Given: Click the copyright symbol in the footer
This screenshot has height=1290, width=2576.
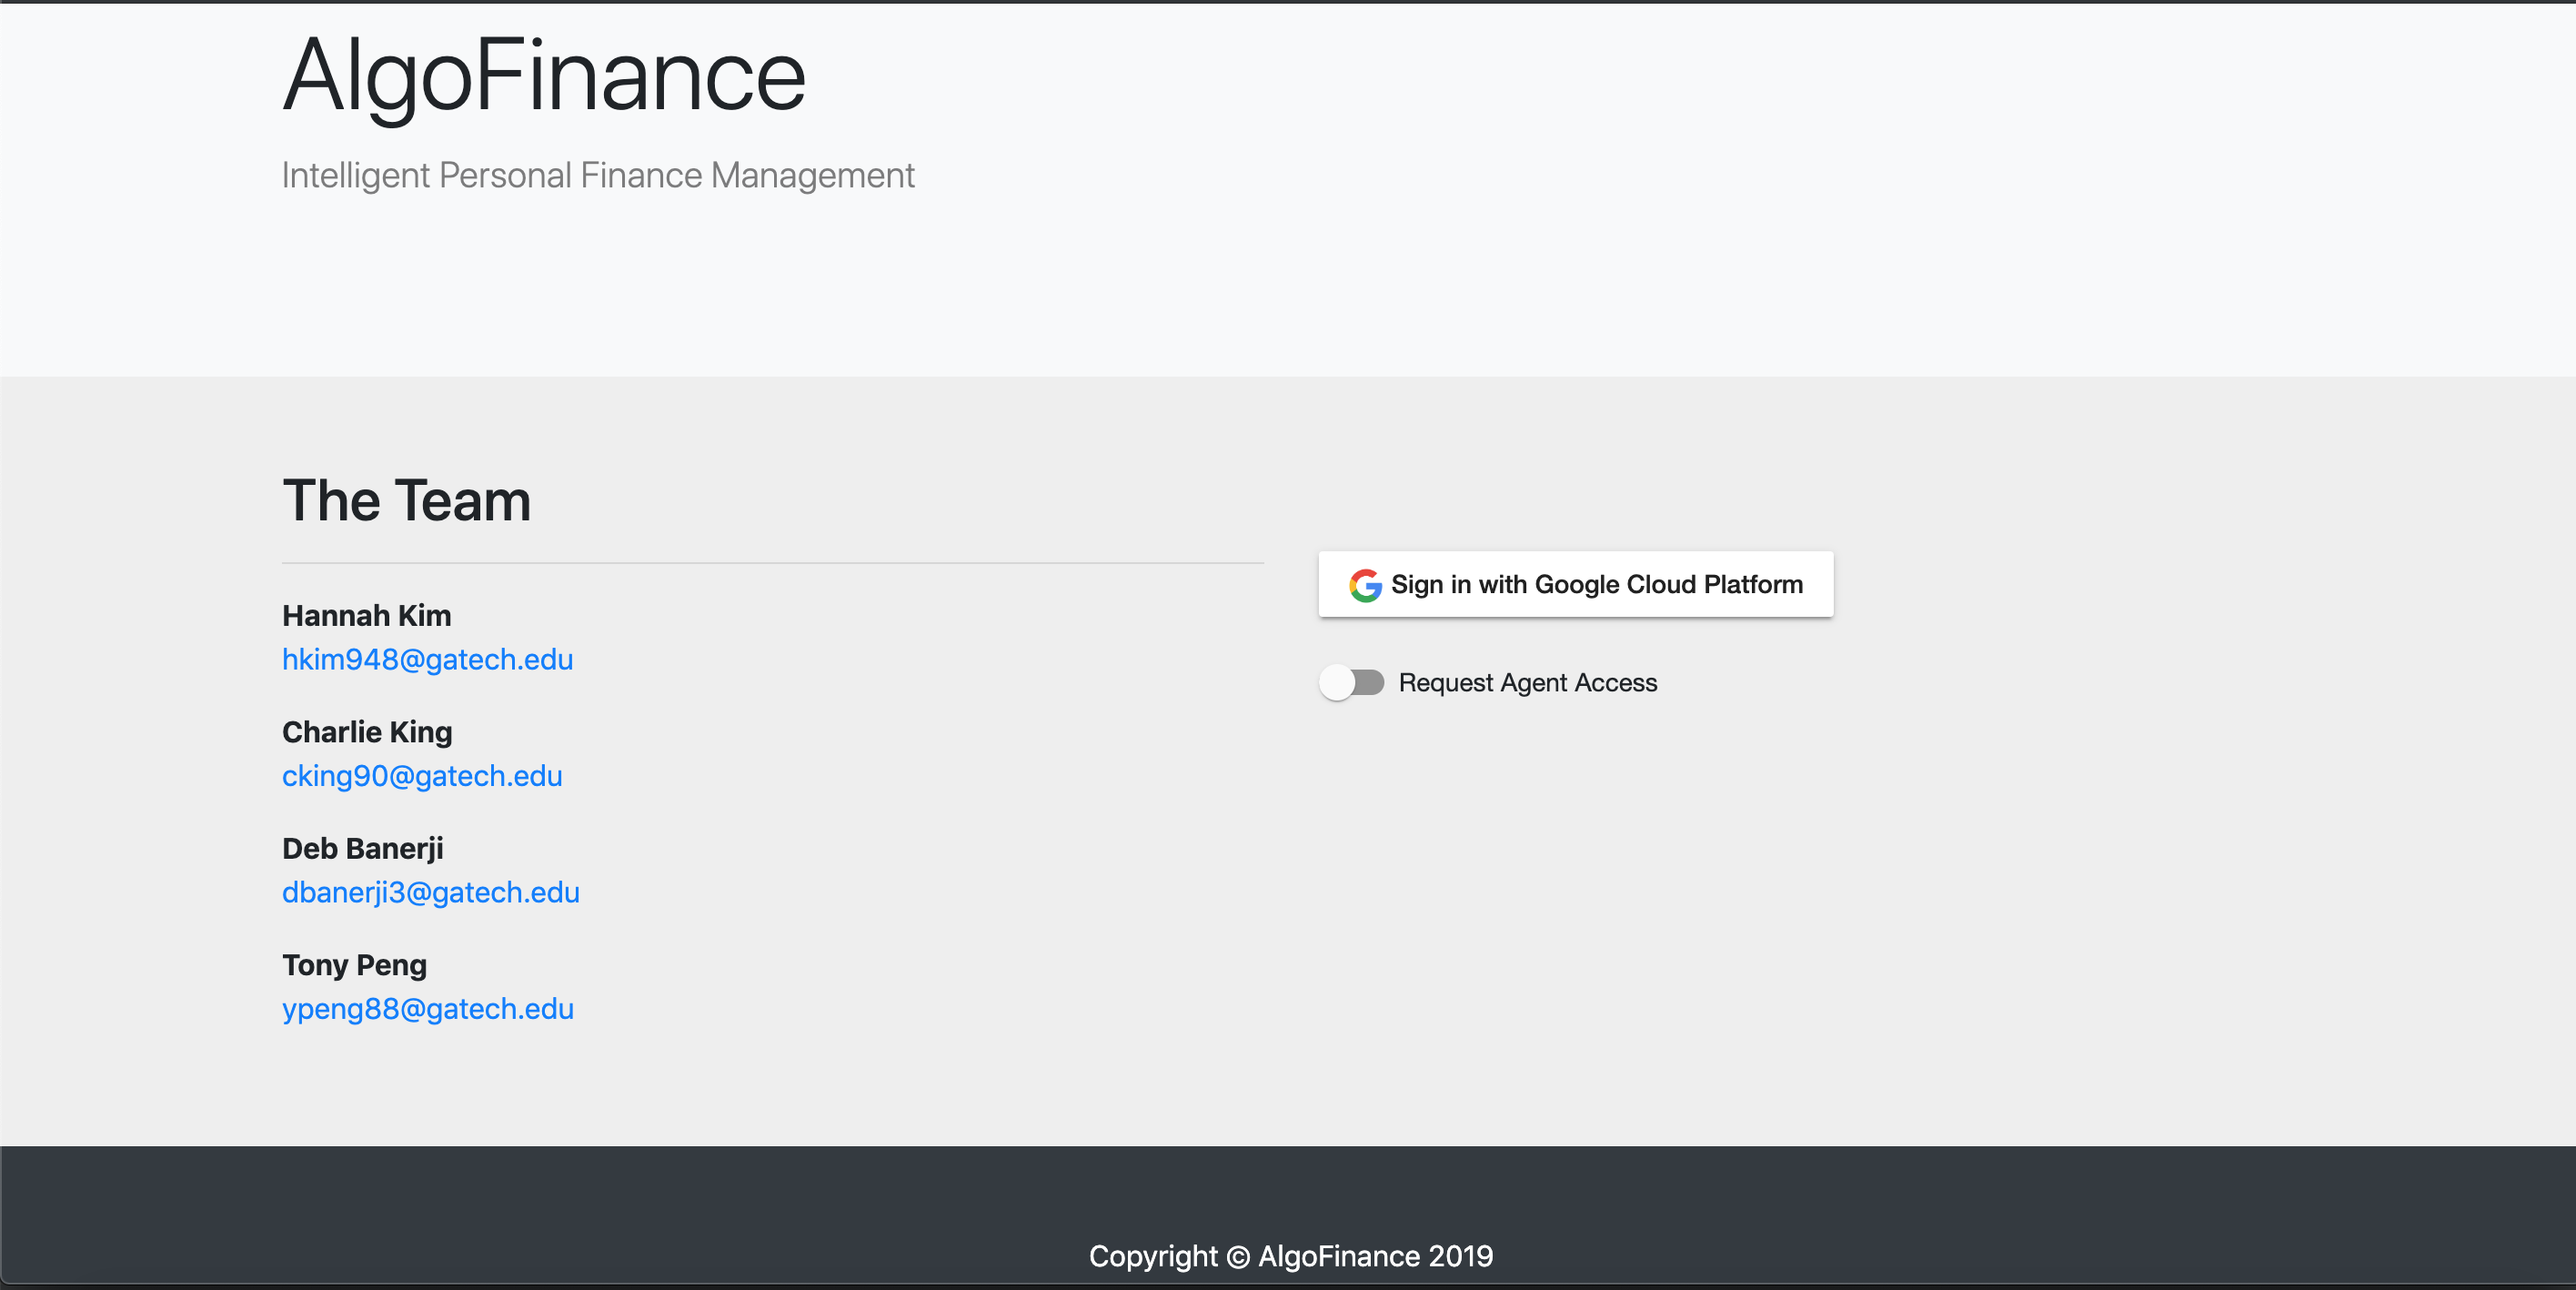Looking at the screenshot, I should [x=1238, y=1257].
